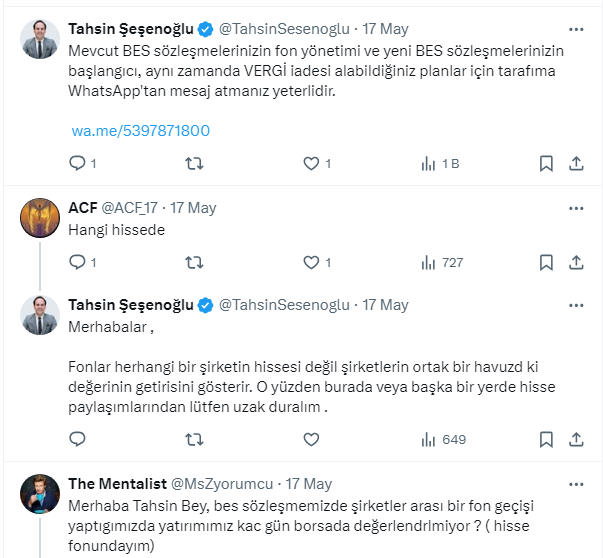The height and width of the screenshot is (558, 603).
Task: Open The Mentalist's profile picture
Action: click(41, 493)
